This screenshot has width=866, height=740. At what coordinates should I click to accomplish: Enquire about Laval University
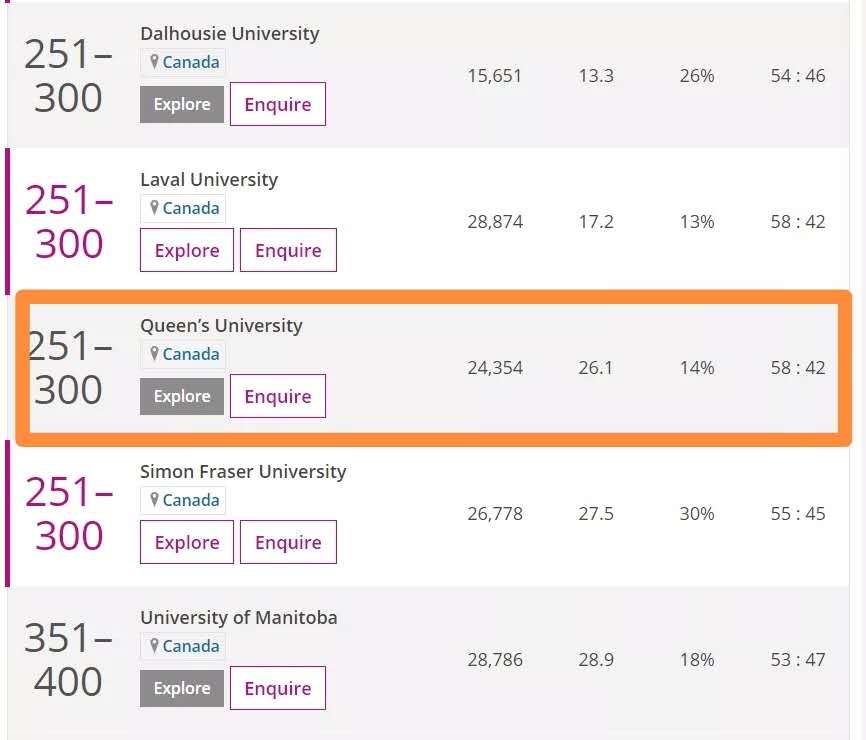pyautogui.click(x=288, y=250)
